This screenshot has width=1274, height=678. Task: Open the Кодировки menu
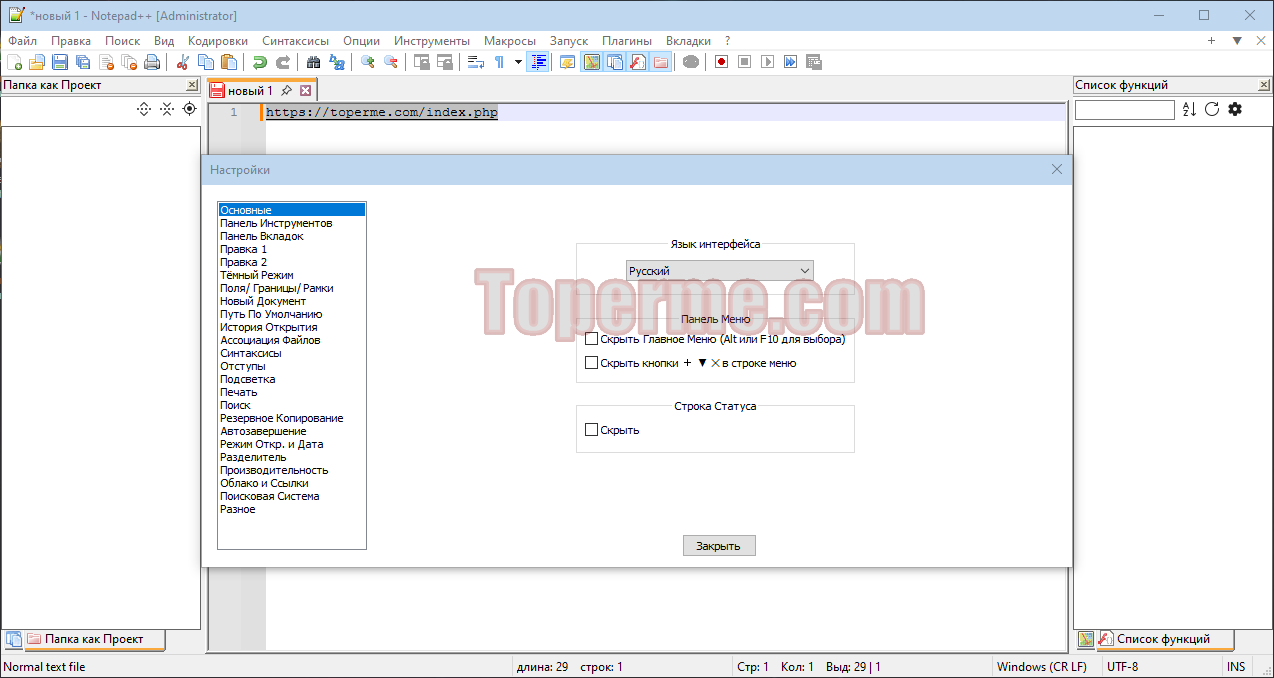click(x=218, y=41)
